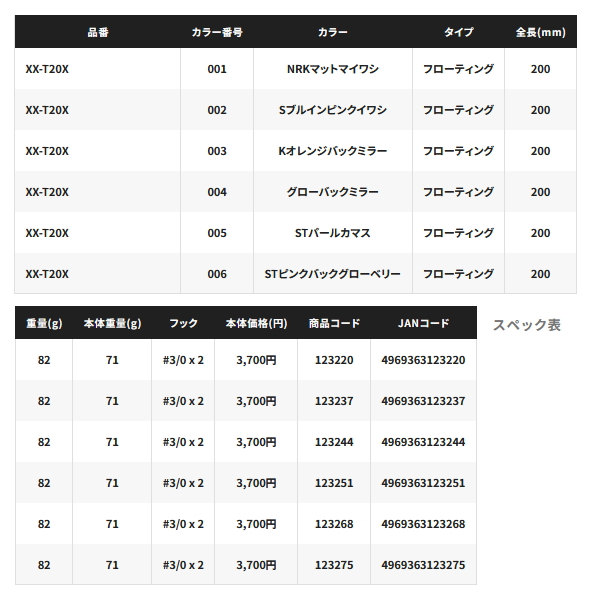Select color number 004 cell
This screenshot has width=600, height=600.
tap(217, 192)
